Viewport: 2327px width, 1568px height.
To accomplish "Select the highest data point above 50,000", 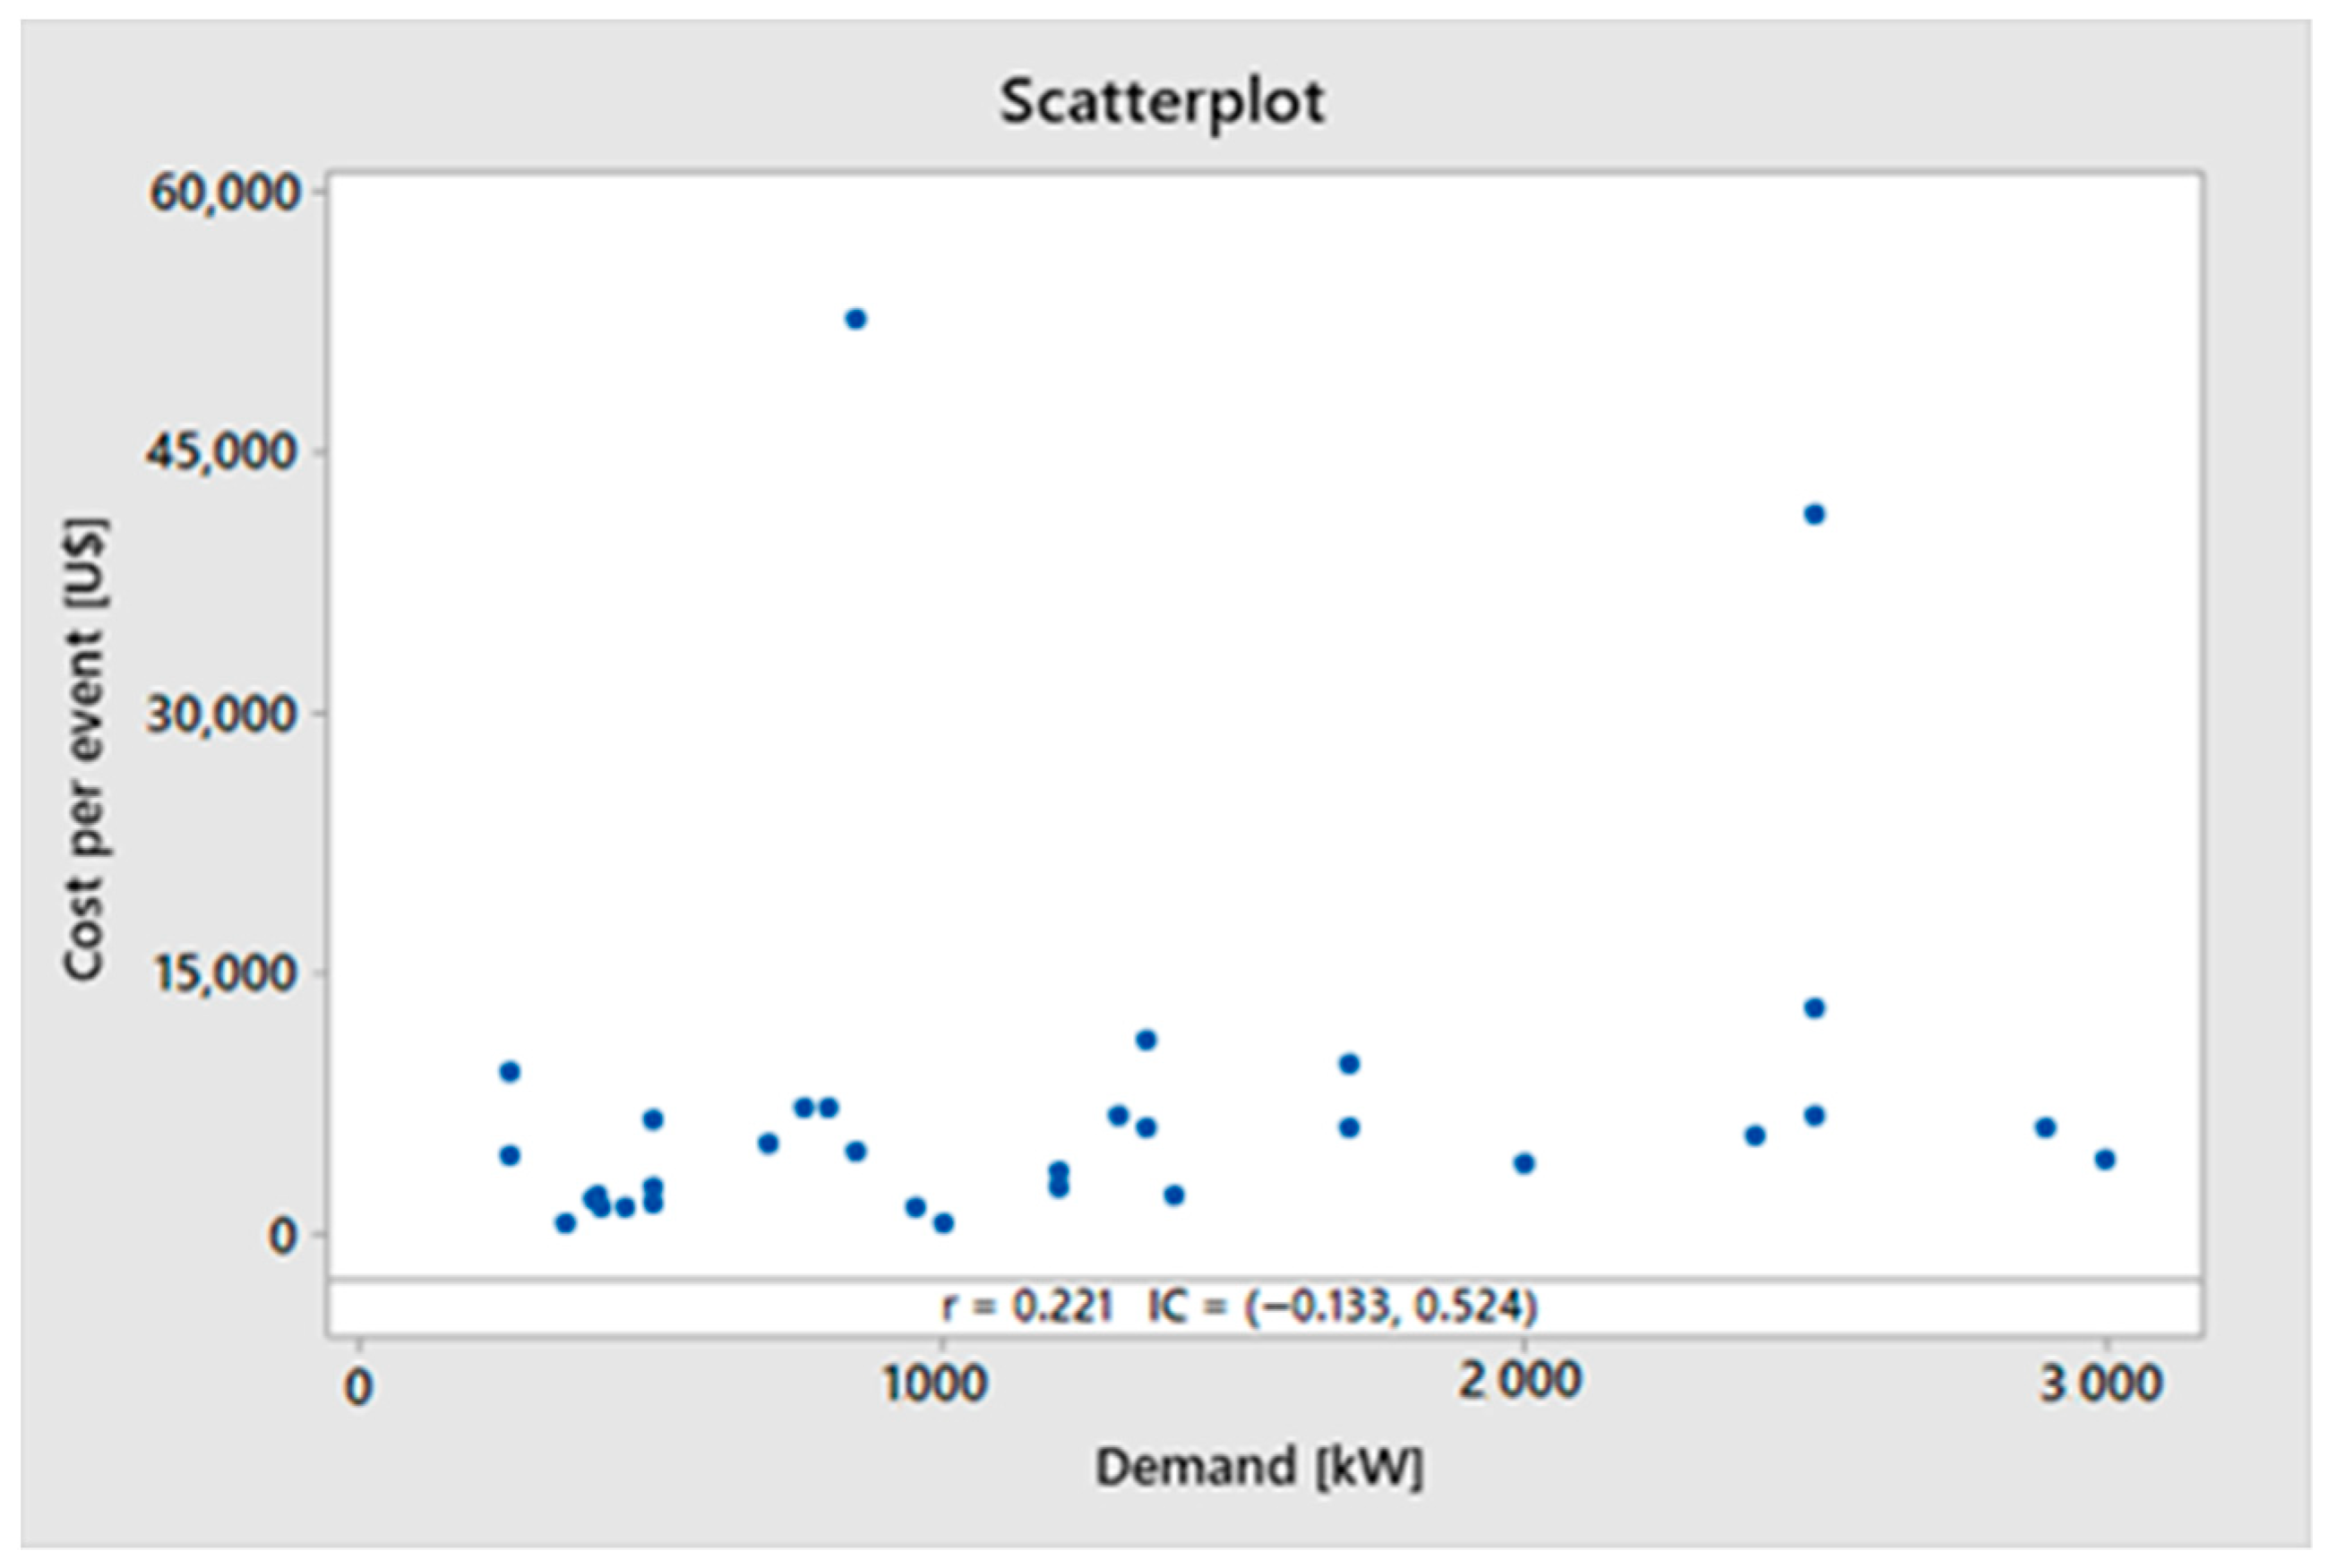I will (x=855, y=319).
